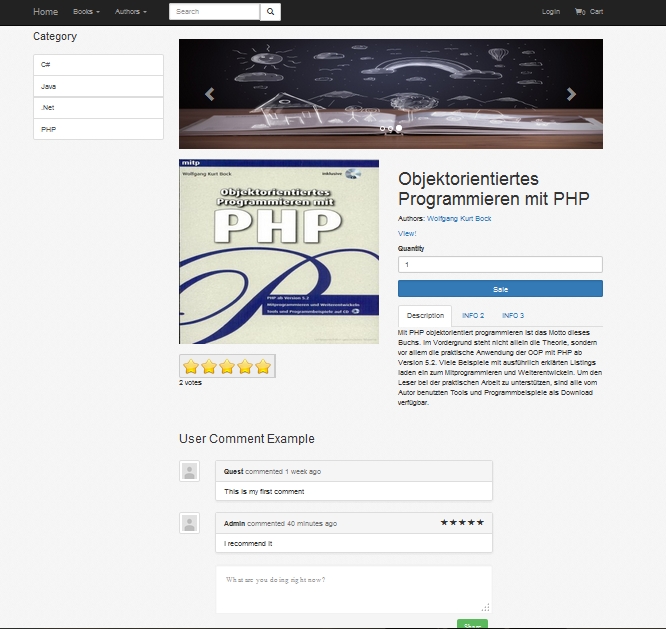Switch to Description tab
This screenshot has height=629, width=666.
[425, 315]
